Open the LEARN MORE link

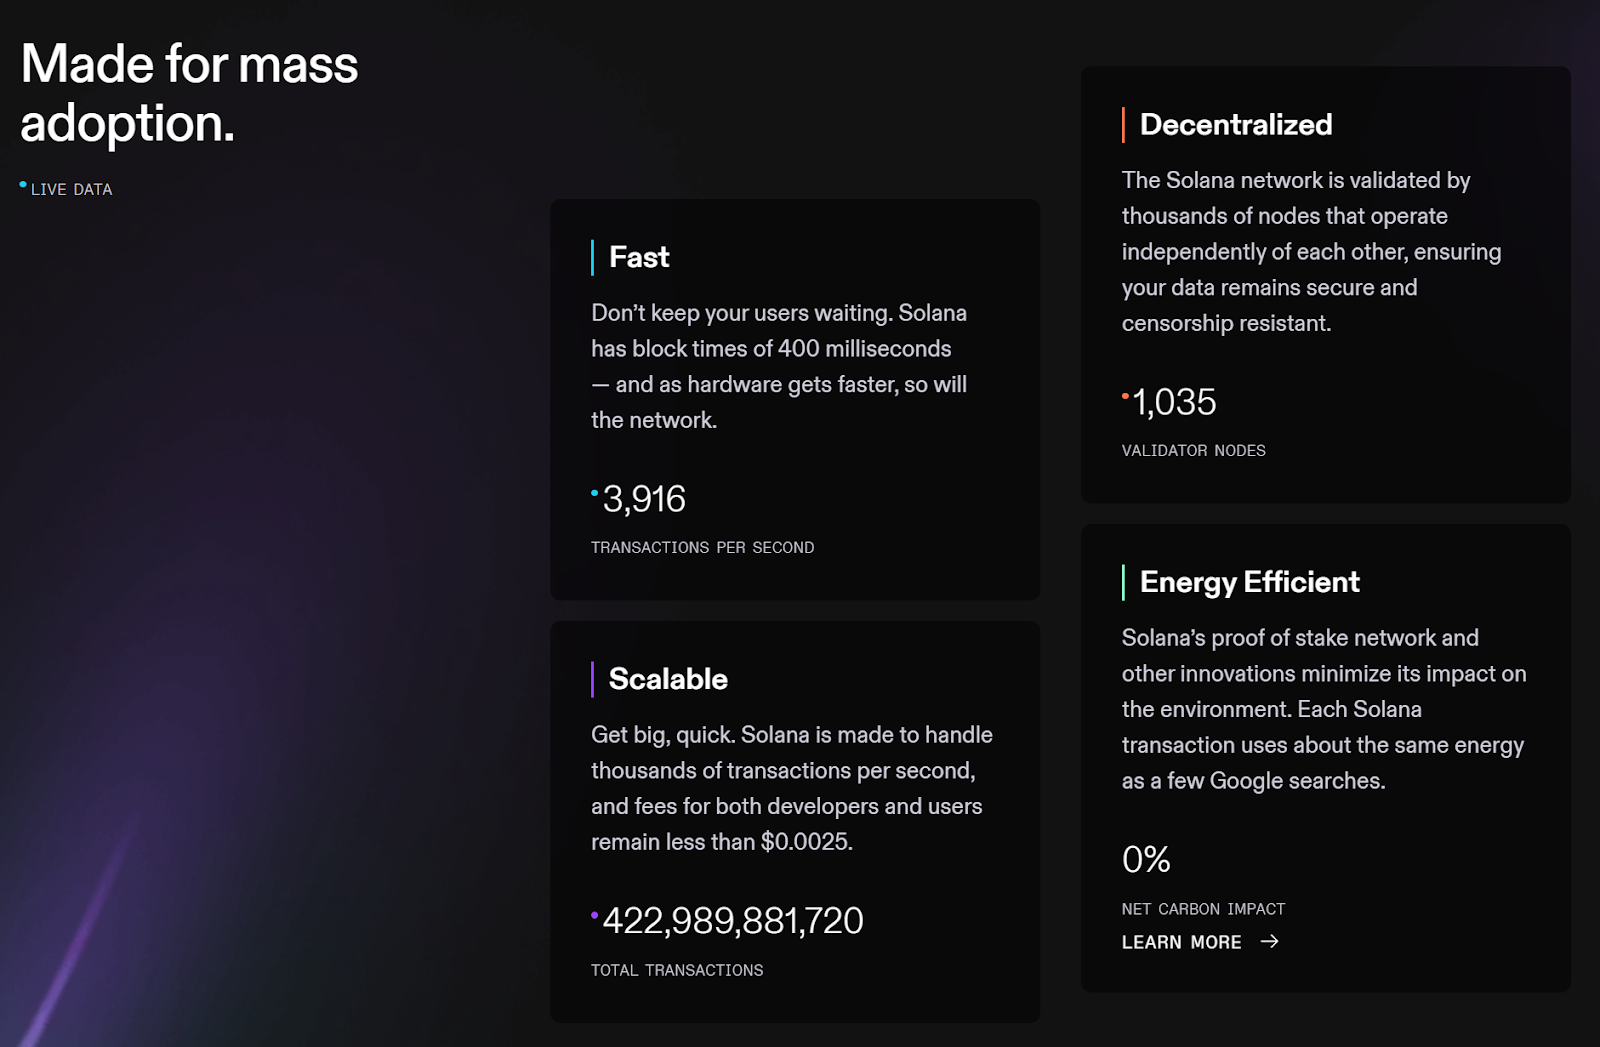point(1200,942)
